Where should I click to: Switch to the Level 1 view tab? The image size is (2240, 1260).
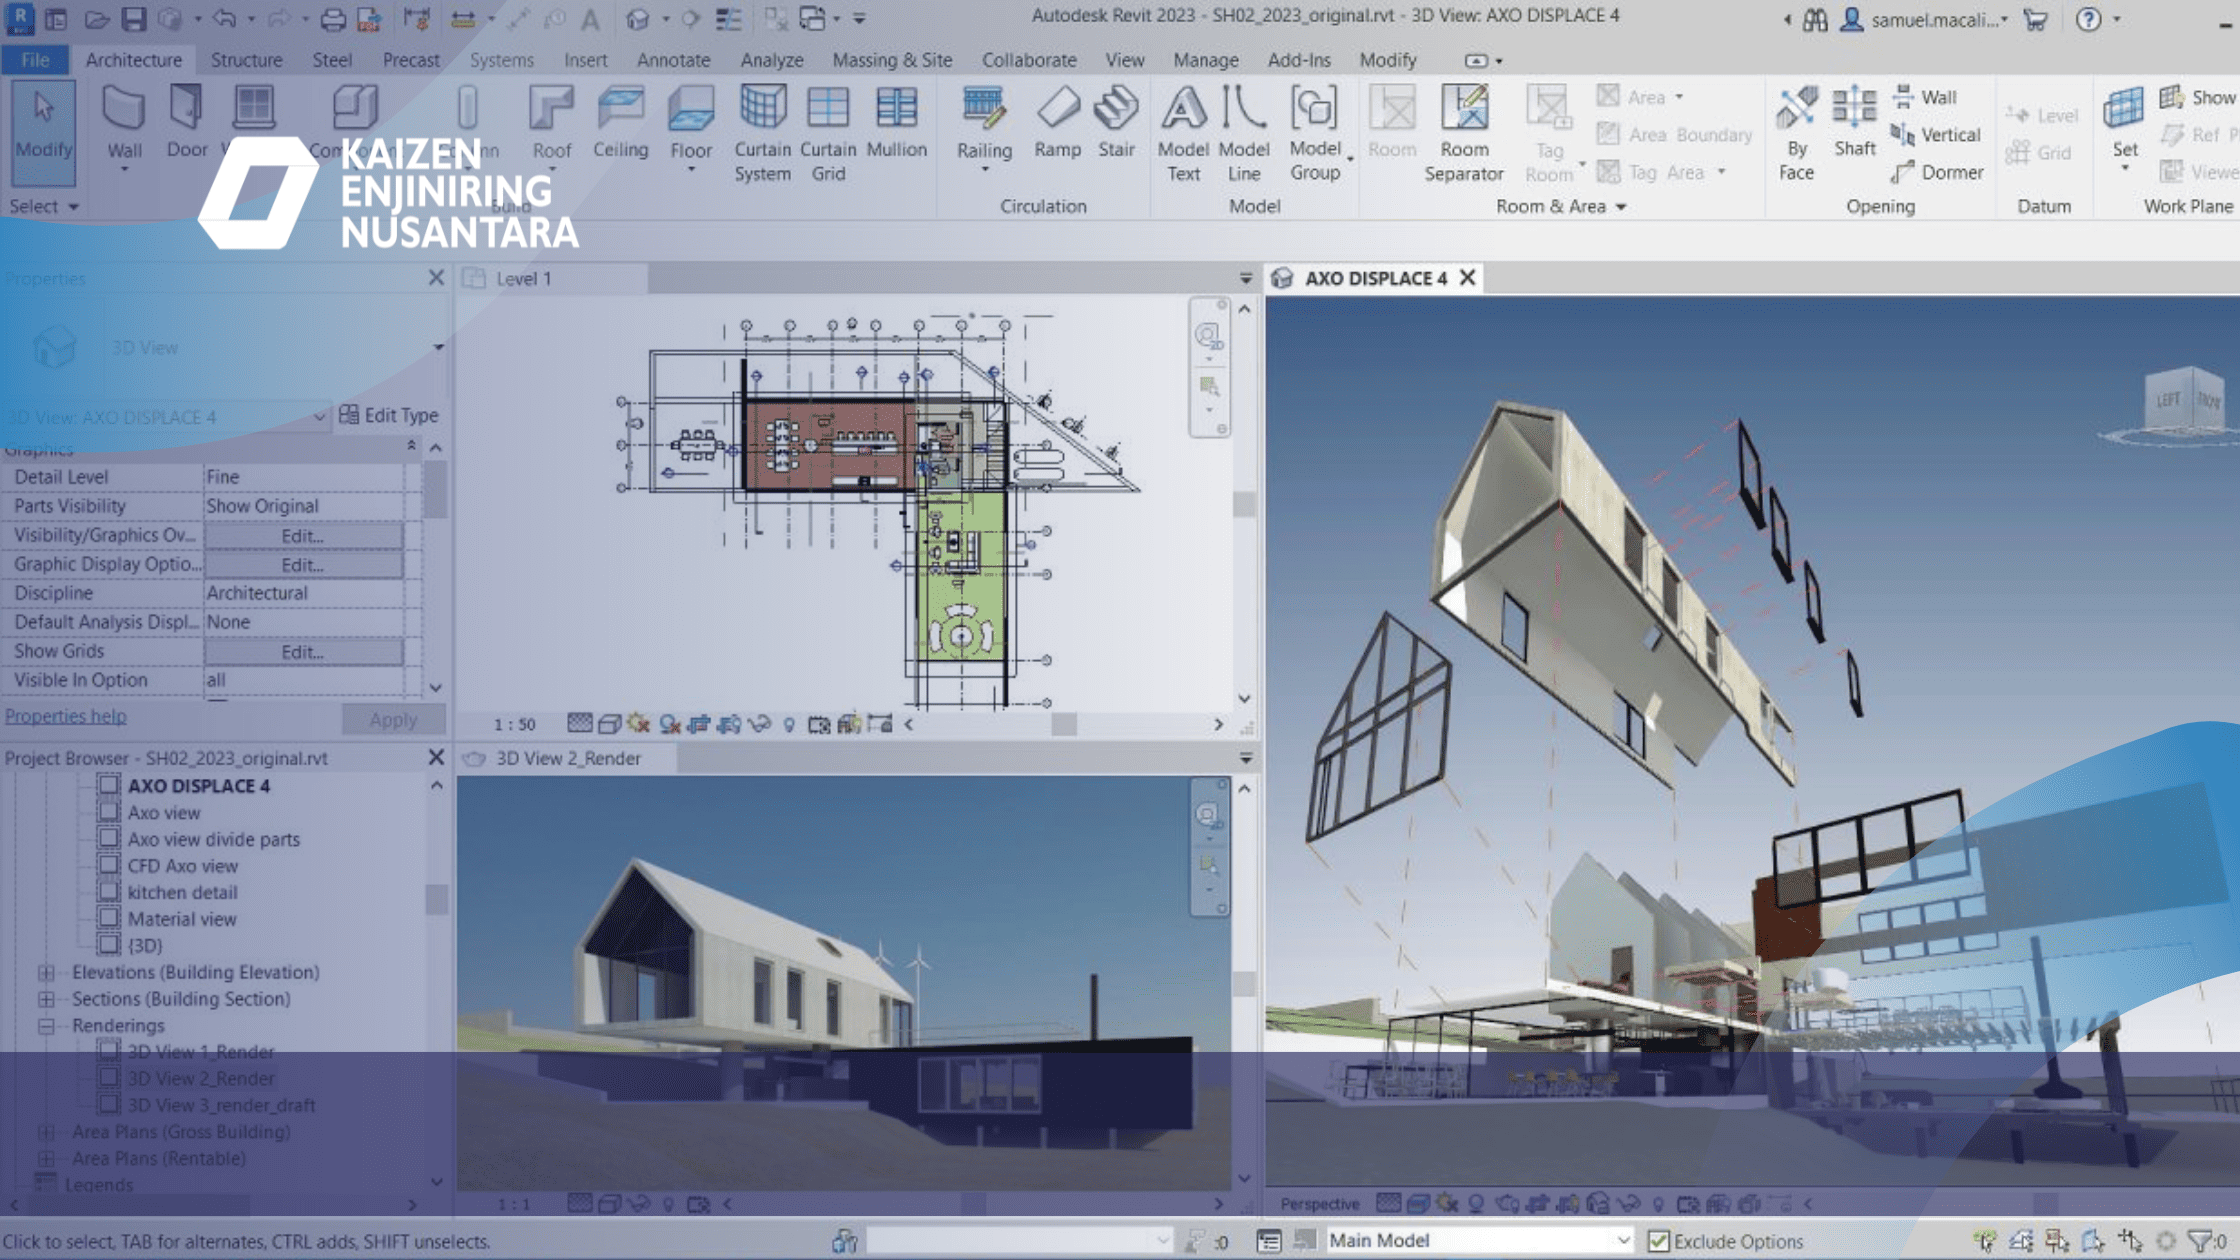point(523,279)
